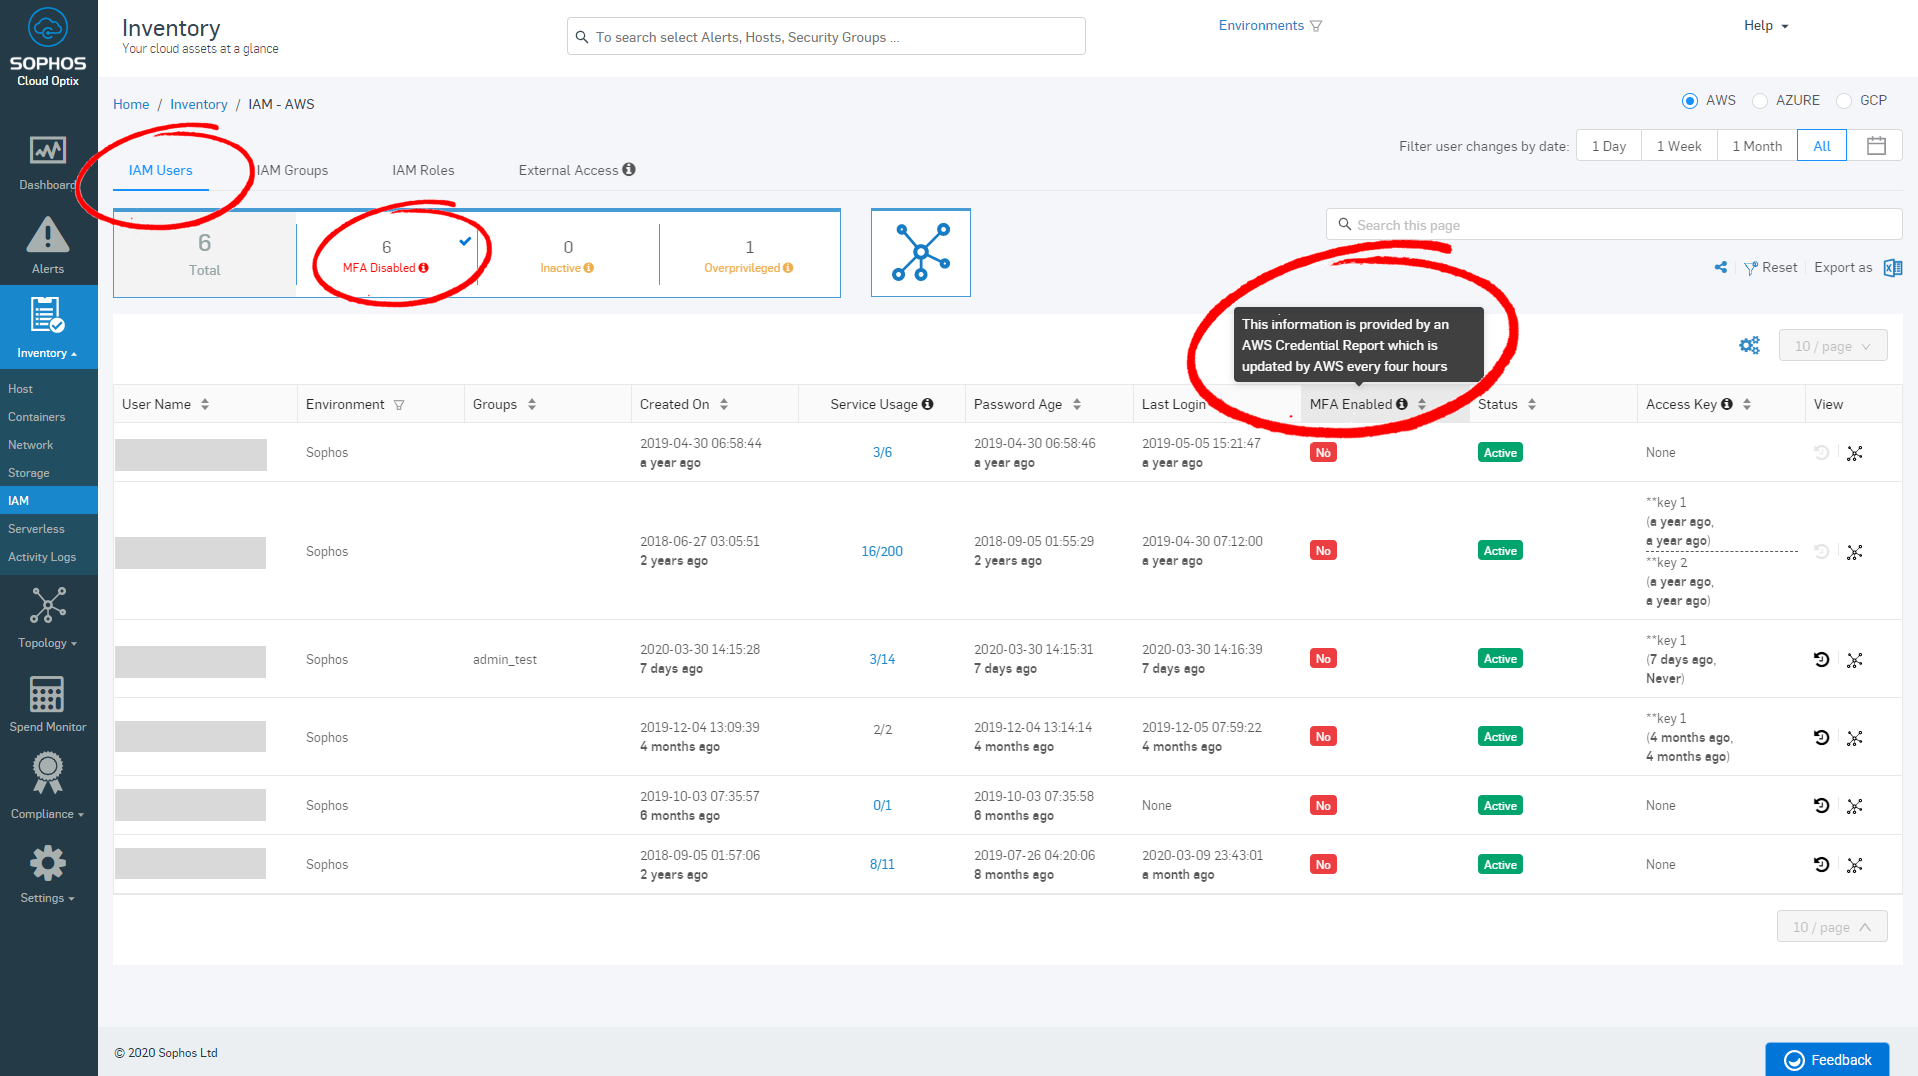This screenshot has width=1918, height=1076.
Task: Go to Home breadcrumb link
Action: (131, 104)
